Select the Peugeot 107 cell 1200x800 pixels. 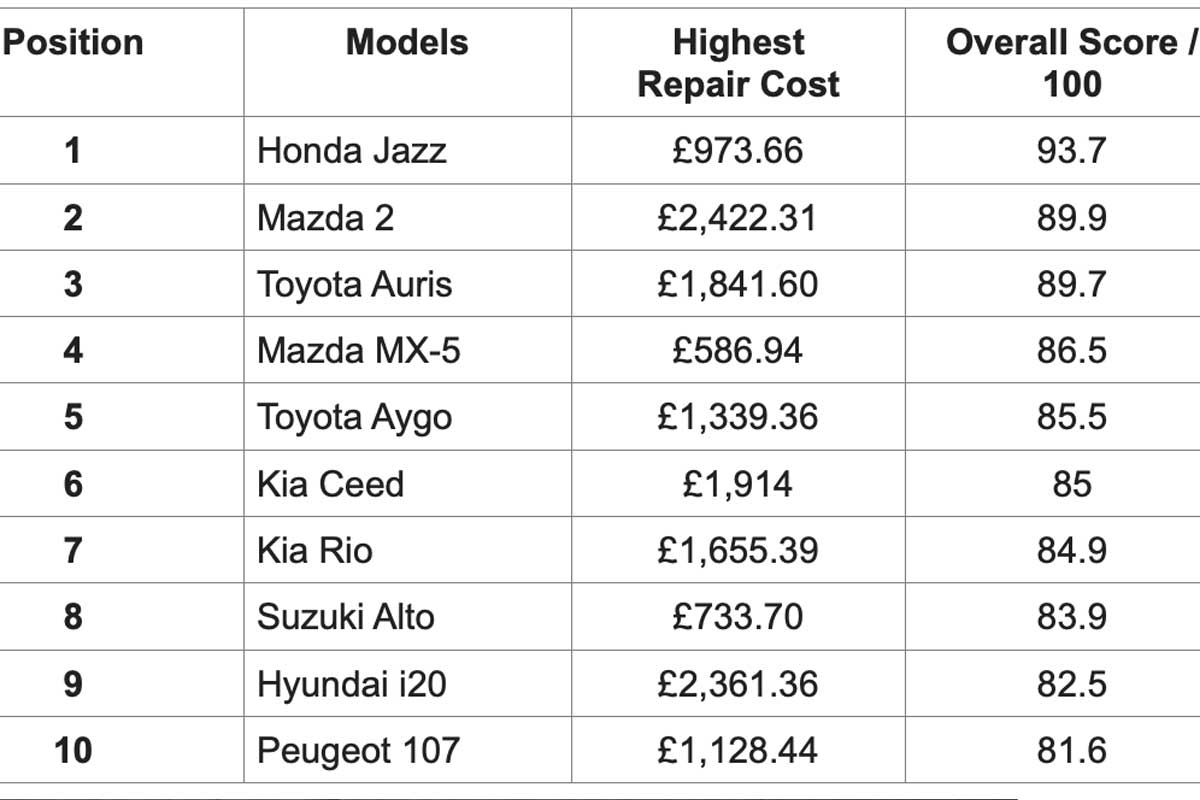click(x=359, y=751)
